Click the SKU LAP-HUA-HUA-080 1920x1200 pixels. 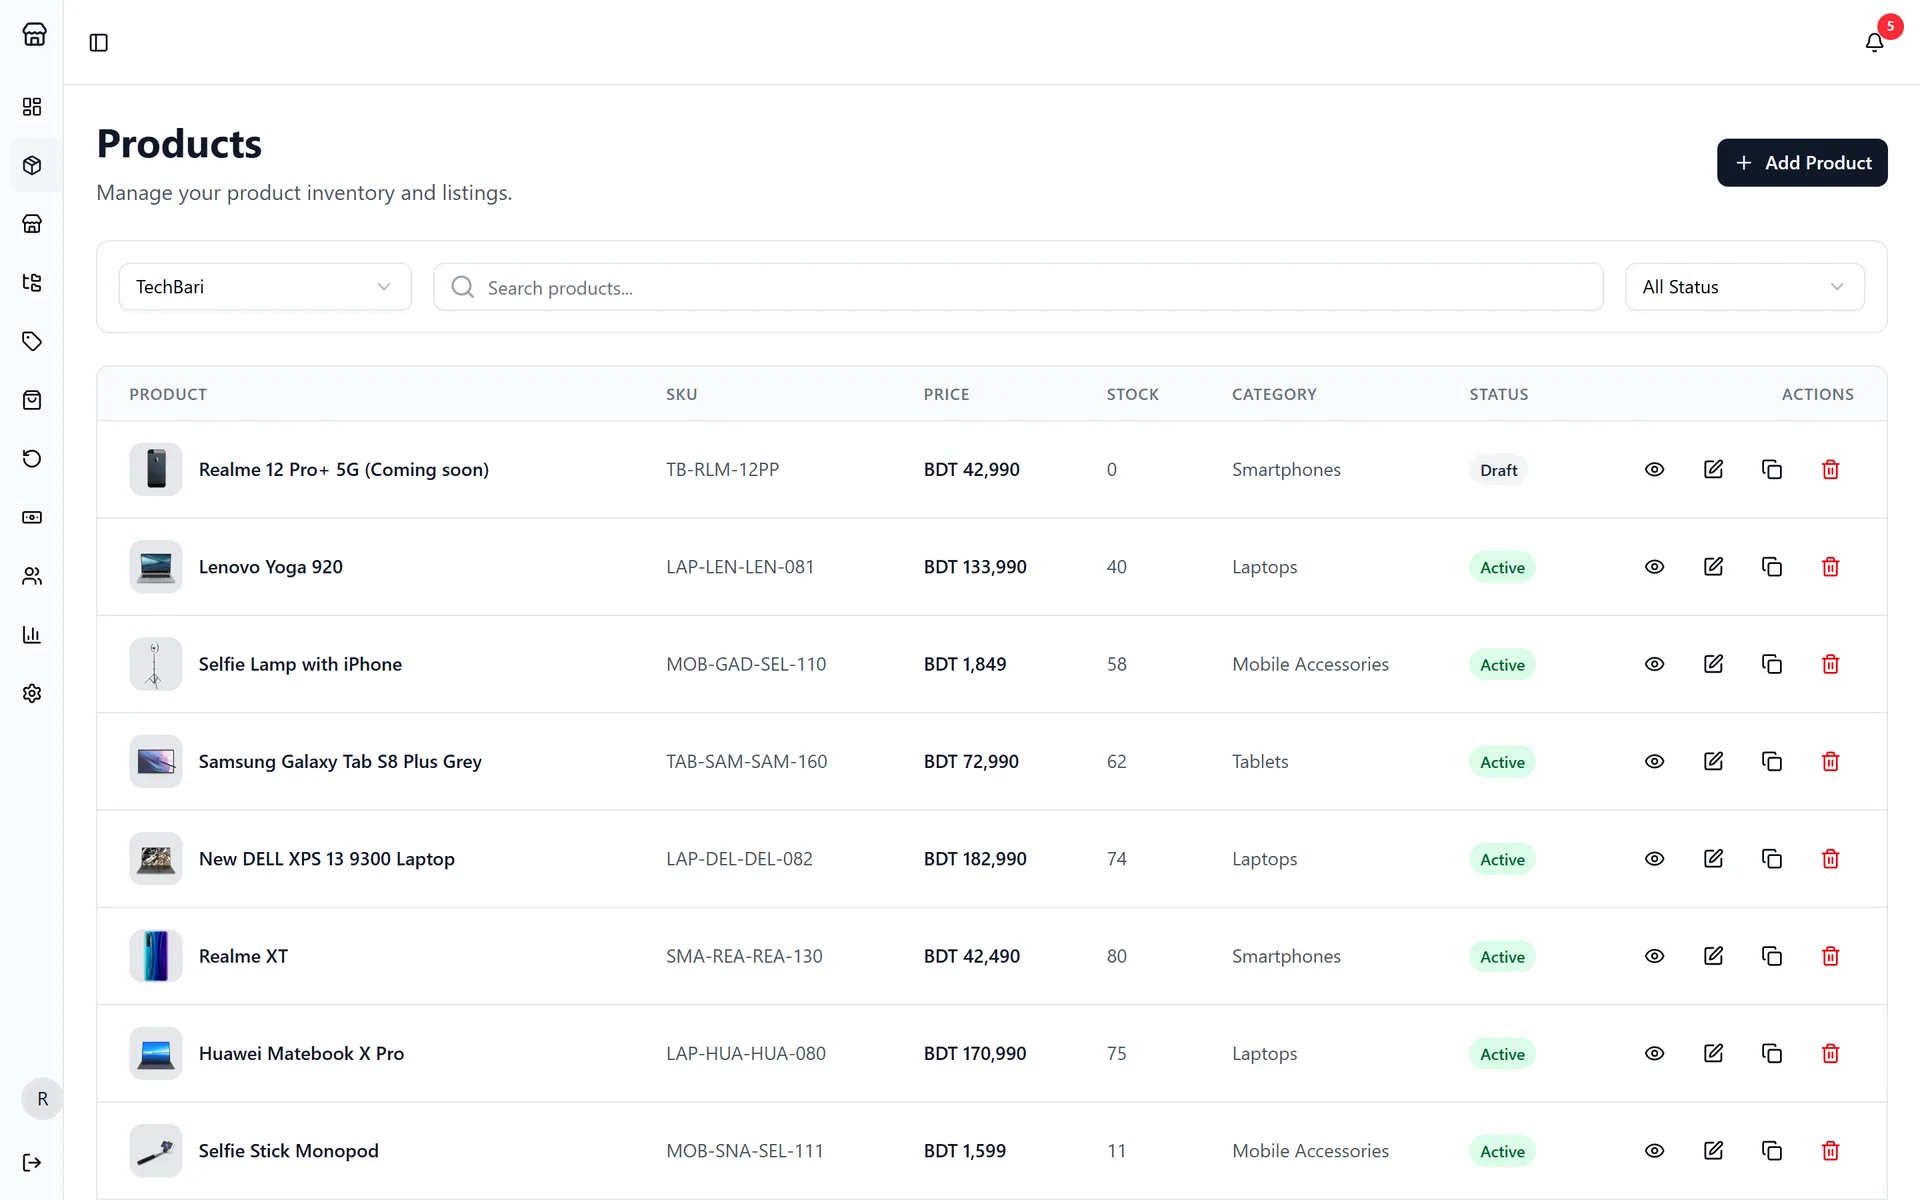click(x=746, y=1053)
